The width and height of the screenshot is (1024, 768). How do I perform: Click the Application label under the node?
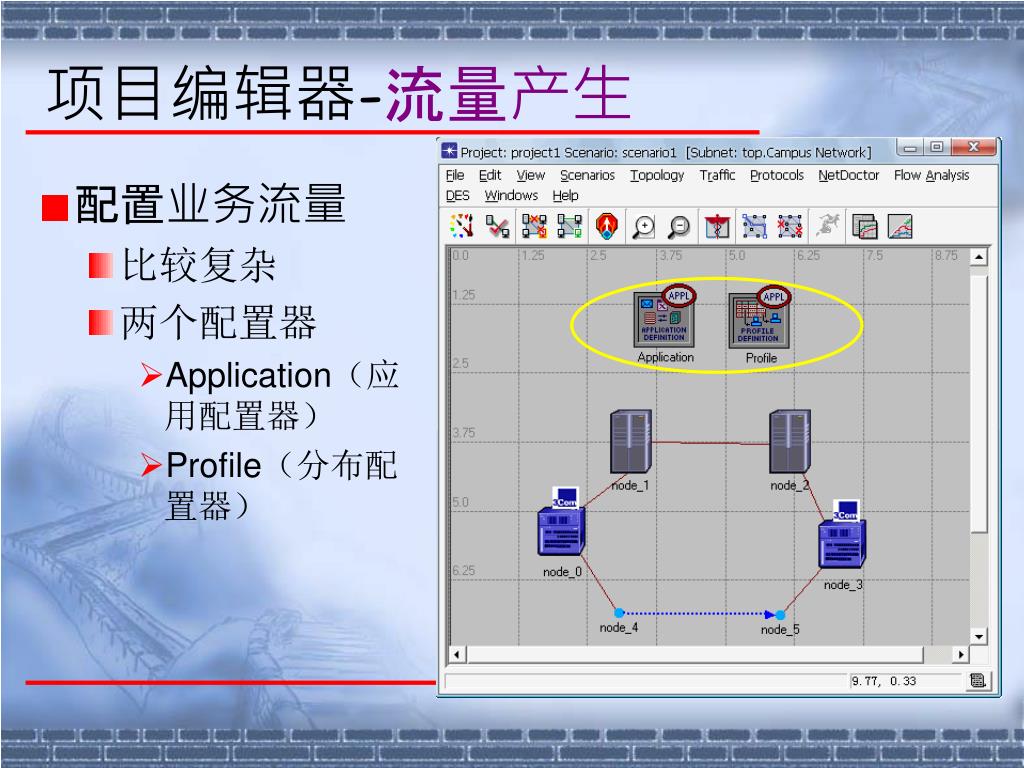[665, 357]
